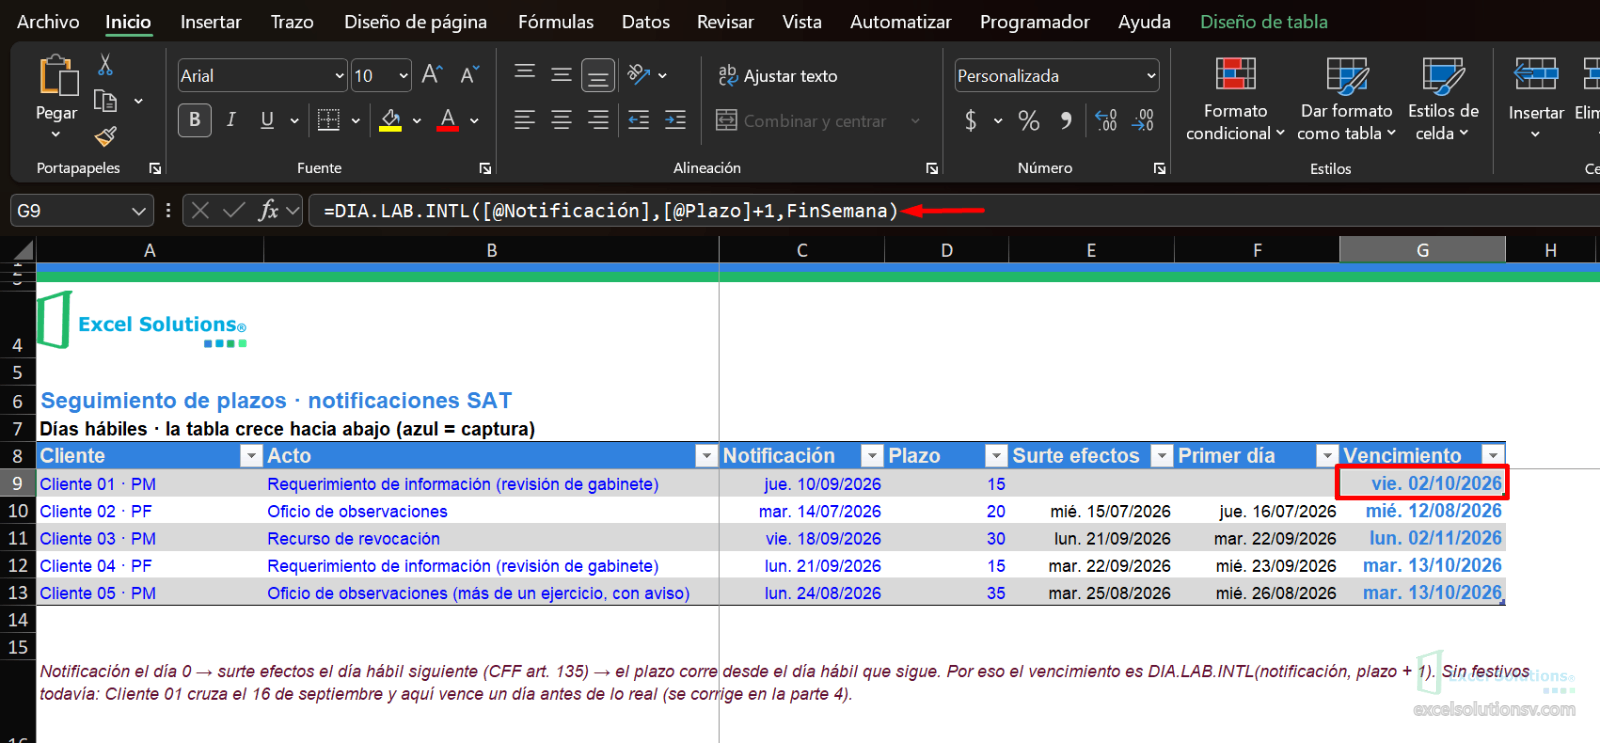Click the increase decimals icon

(1106, 121)
